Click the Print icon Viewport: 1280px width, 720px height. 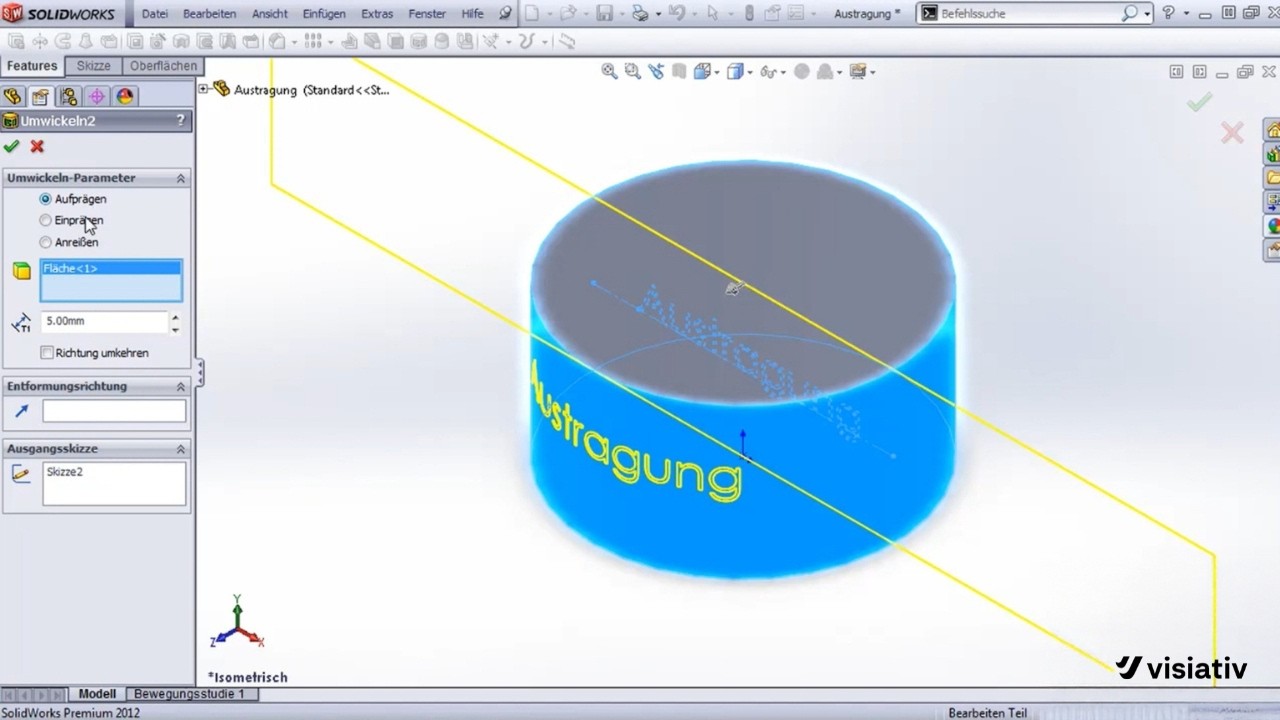pyautogui.click(x=640, y=13)
